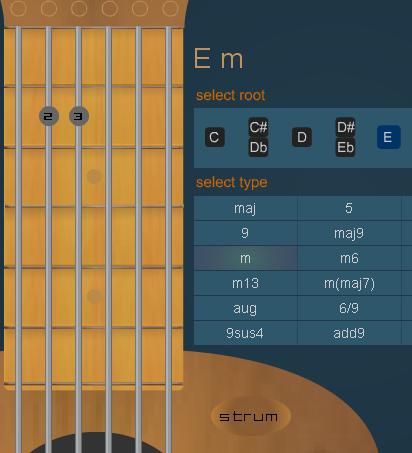Click the strum button on guitar body
412x453 pixels.
251,416
